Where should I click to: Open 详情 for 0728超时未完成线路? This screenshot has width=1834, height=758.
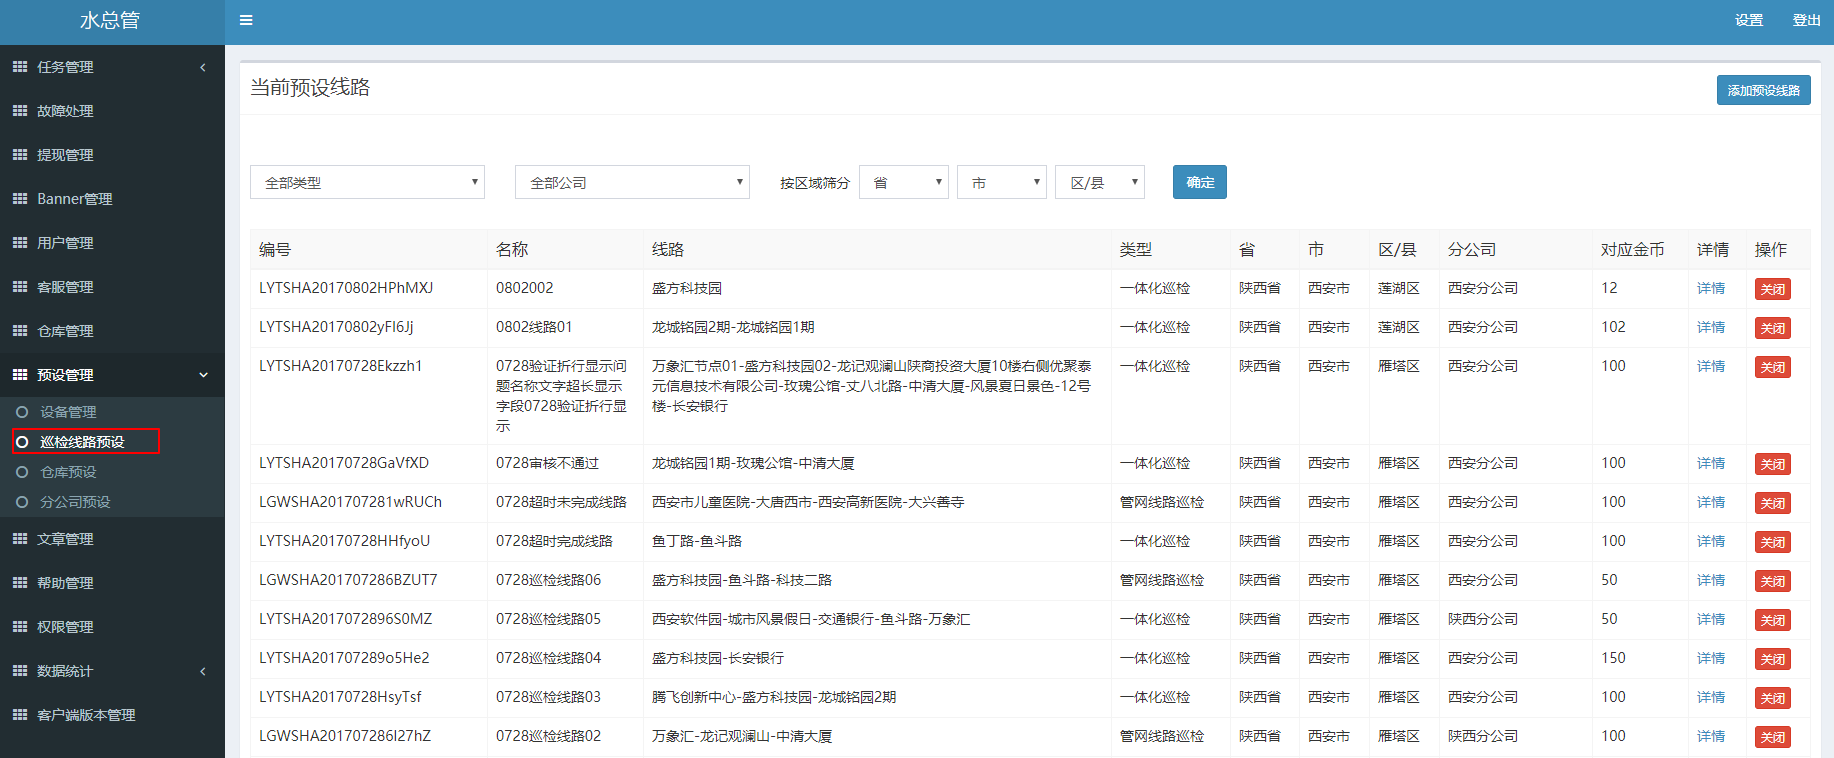[1711, 502]
